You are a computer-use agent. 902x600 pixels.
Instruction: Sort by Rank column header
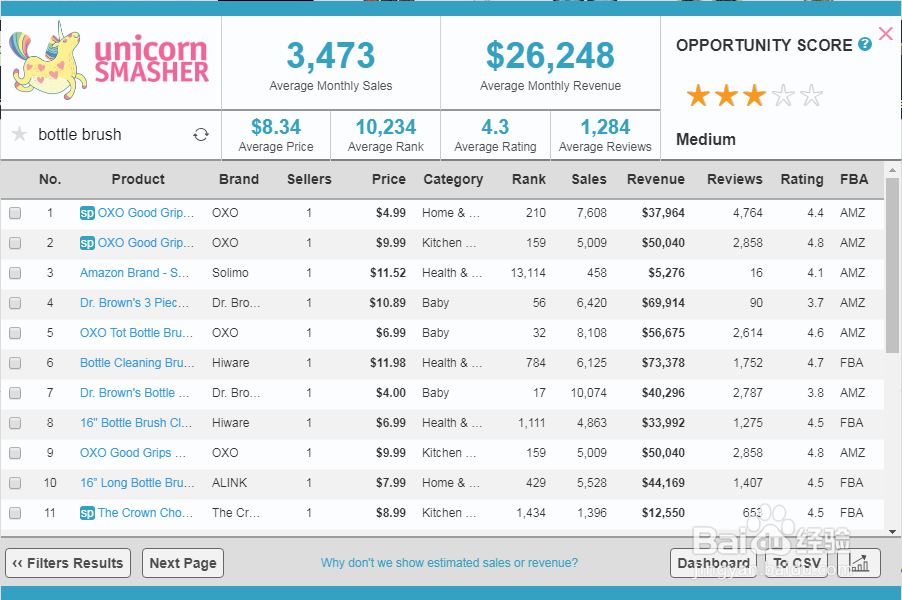pos(529,179)
